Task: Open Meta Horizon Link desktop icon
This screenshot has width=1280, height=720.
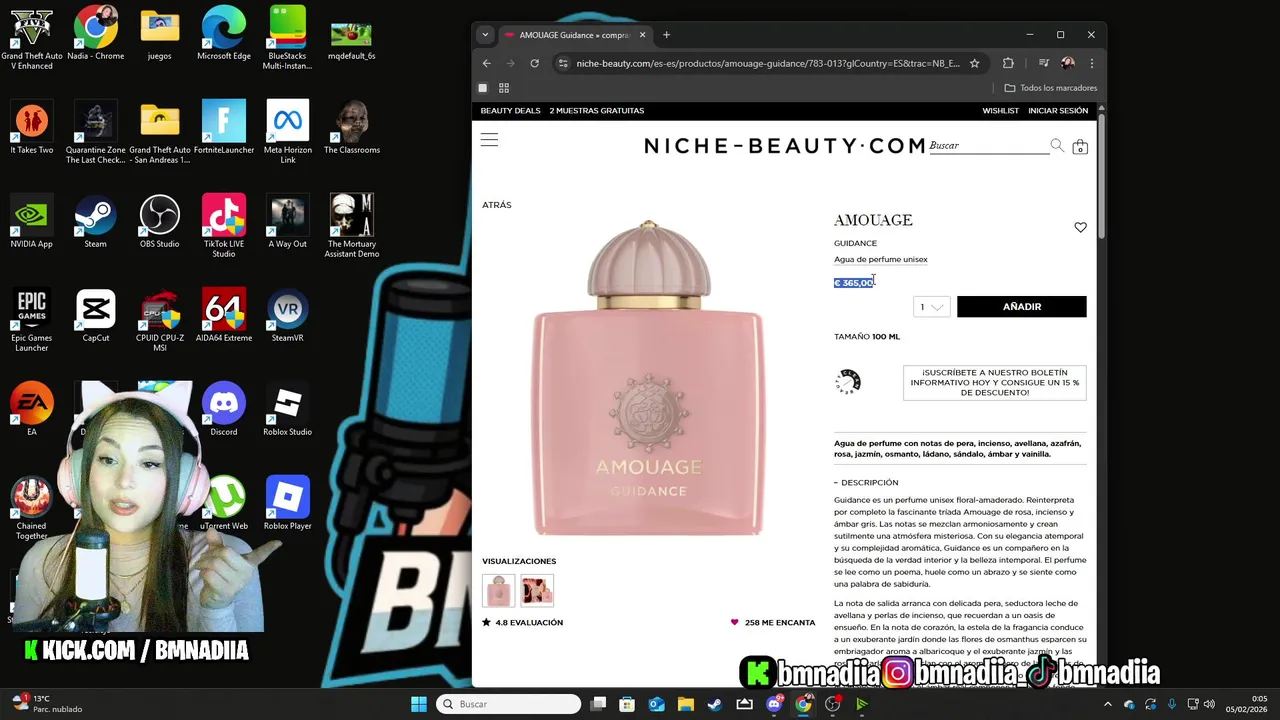Action: click(288, 132)
